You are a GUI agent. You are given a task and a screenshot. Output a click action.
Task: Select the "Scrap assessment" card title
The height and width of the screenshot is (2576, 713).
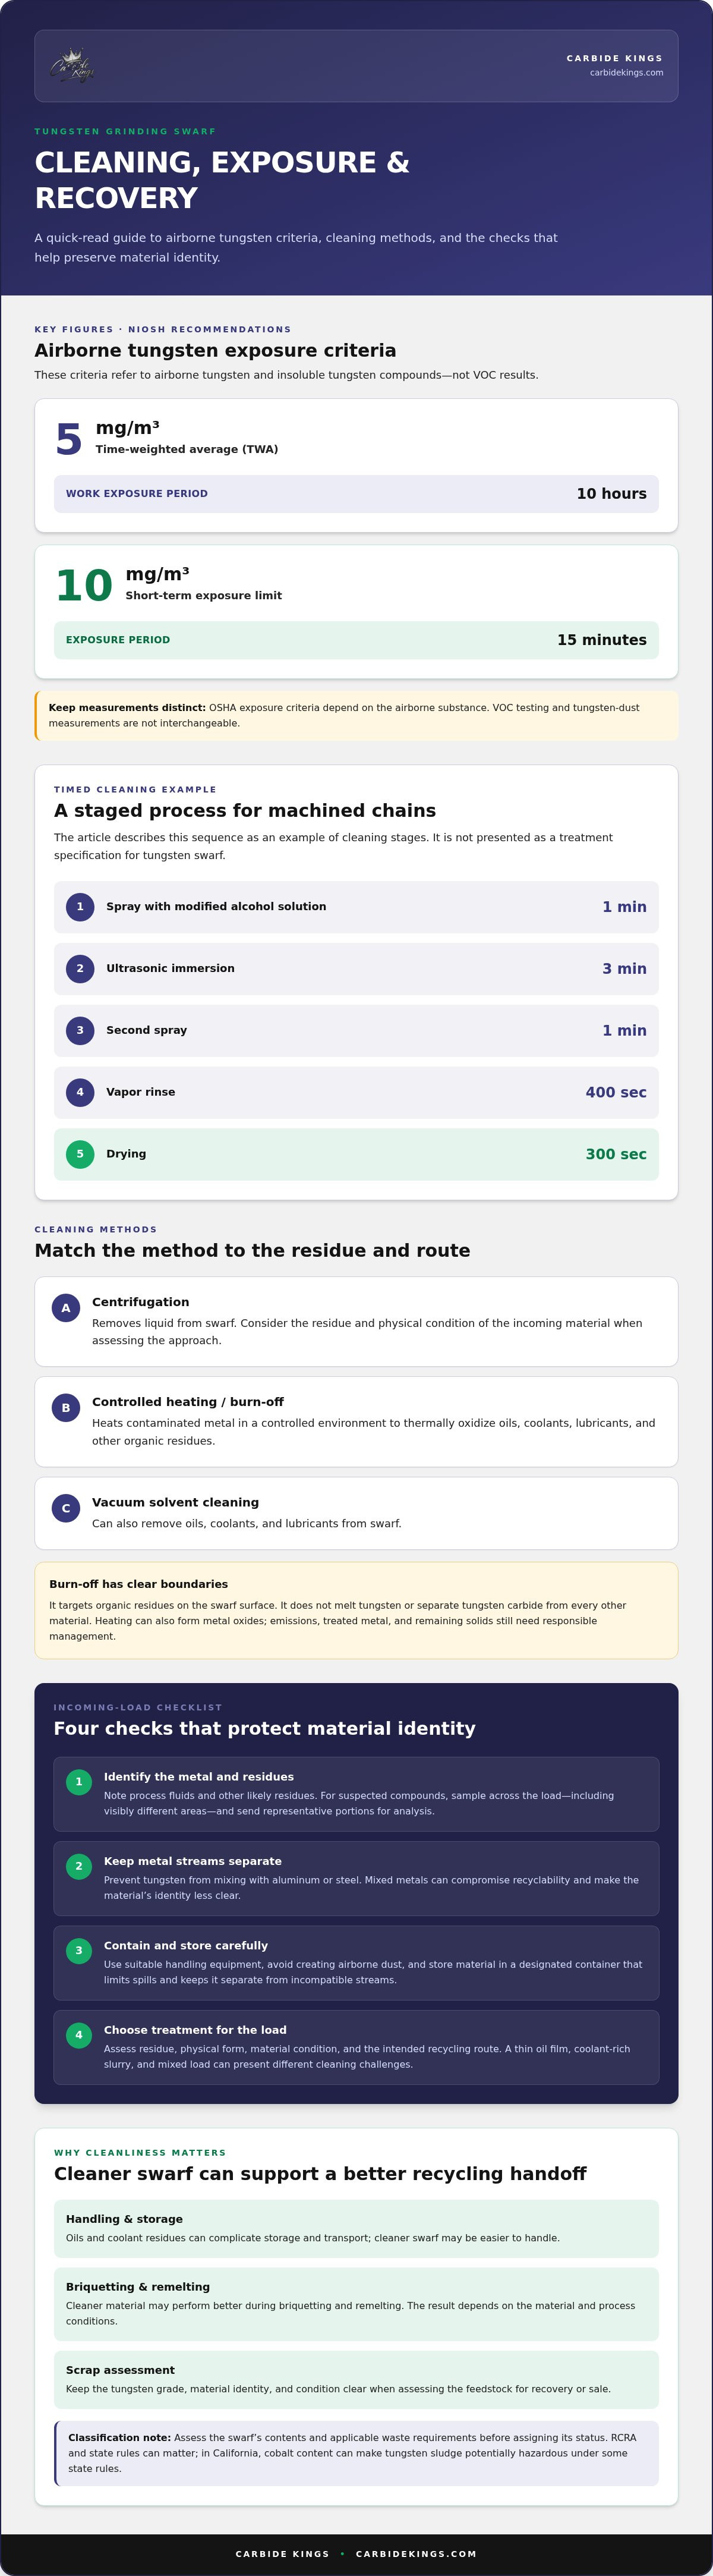[120, 2370]
